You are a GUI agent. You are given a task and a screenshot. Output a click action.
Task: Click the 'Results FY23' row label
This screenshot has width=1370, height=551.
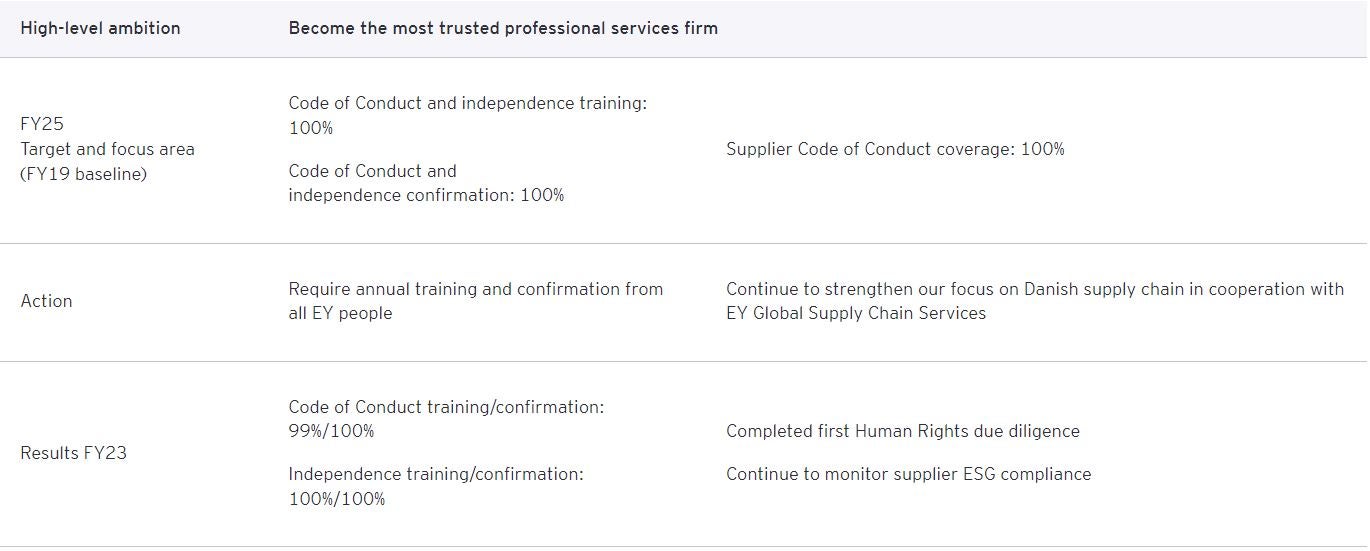click(73, 453)
